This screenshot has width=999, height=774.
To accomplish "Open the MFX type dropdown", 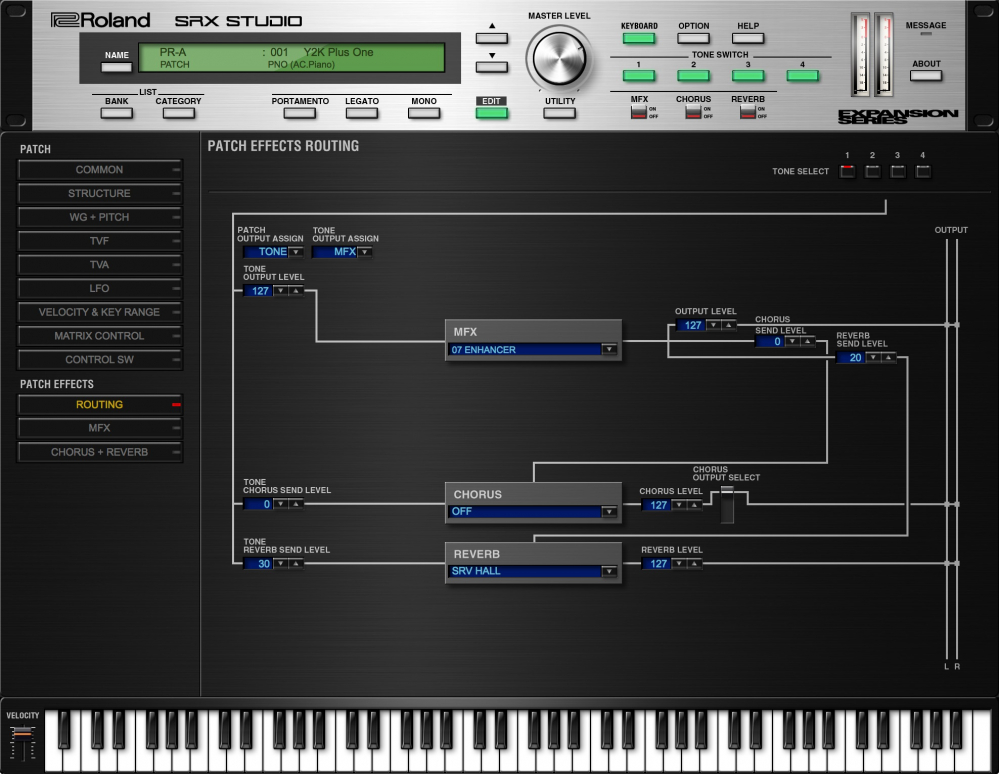I will click(x=608, y=350).
